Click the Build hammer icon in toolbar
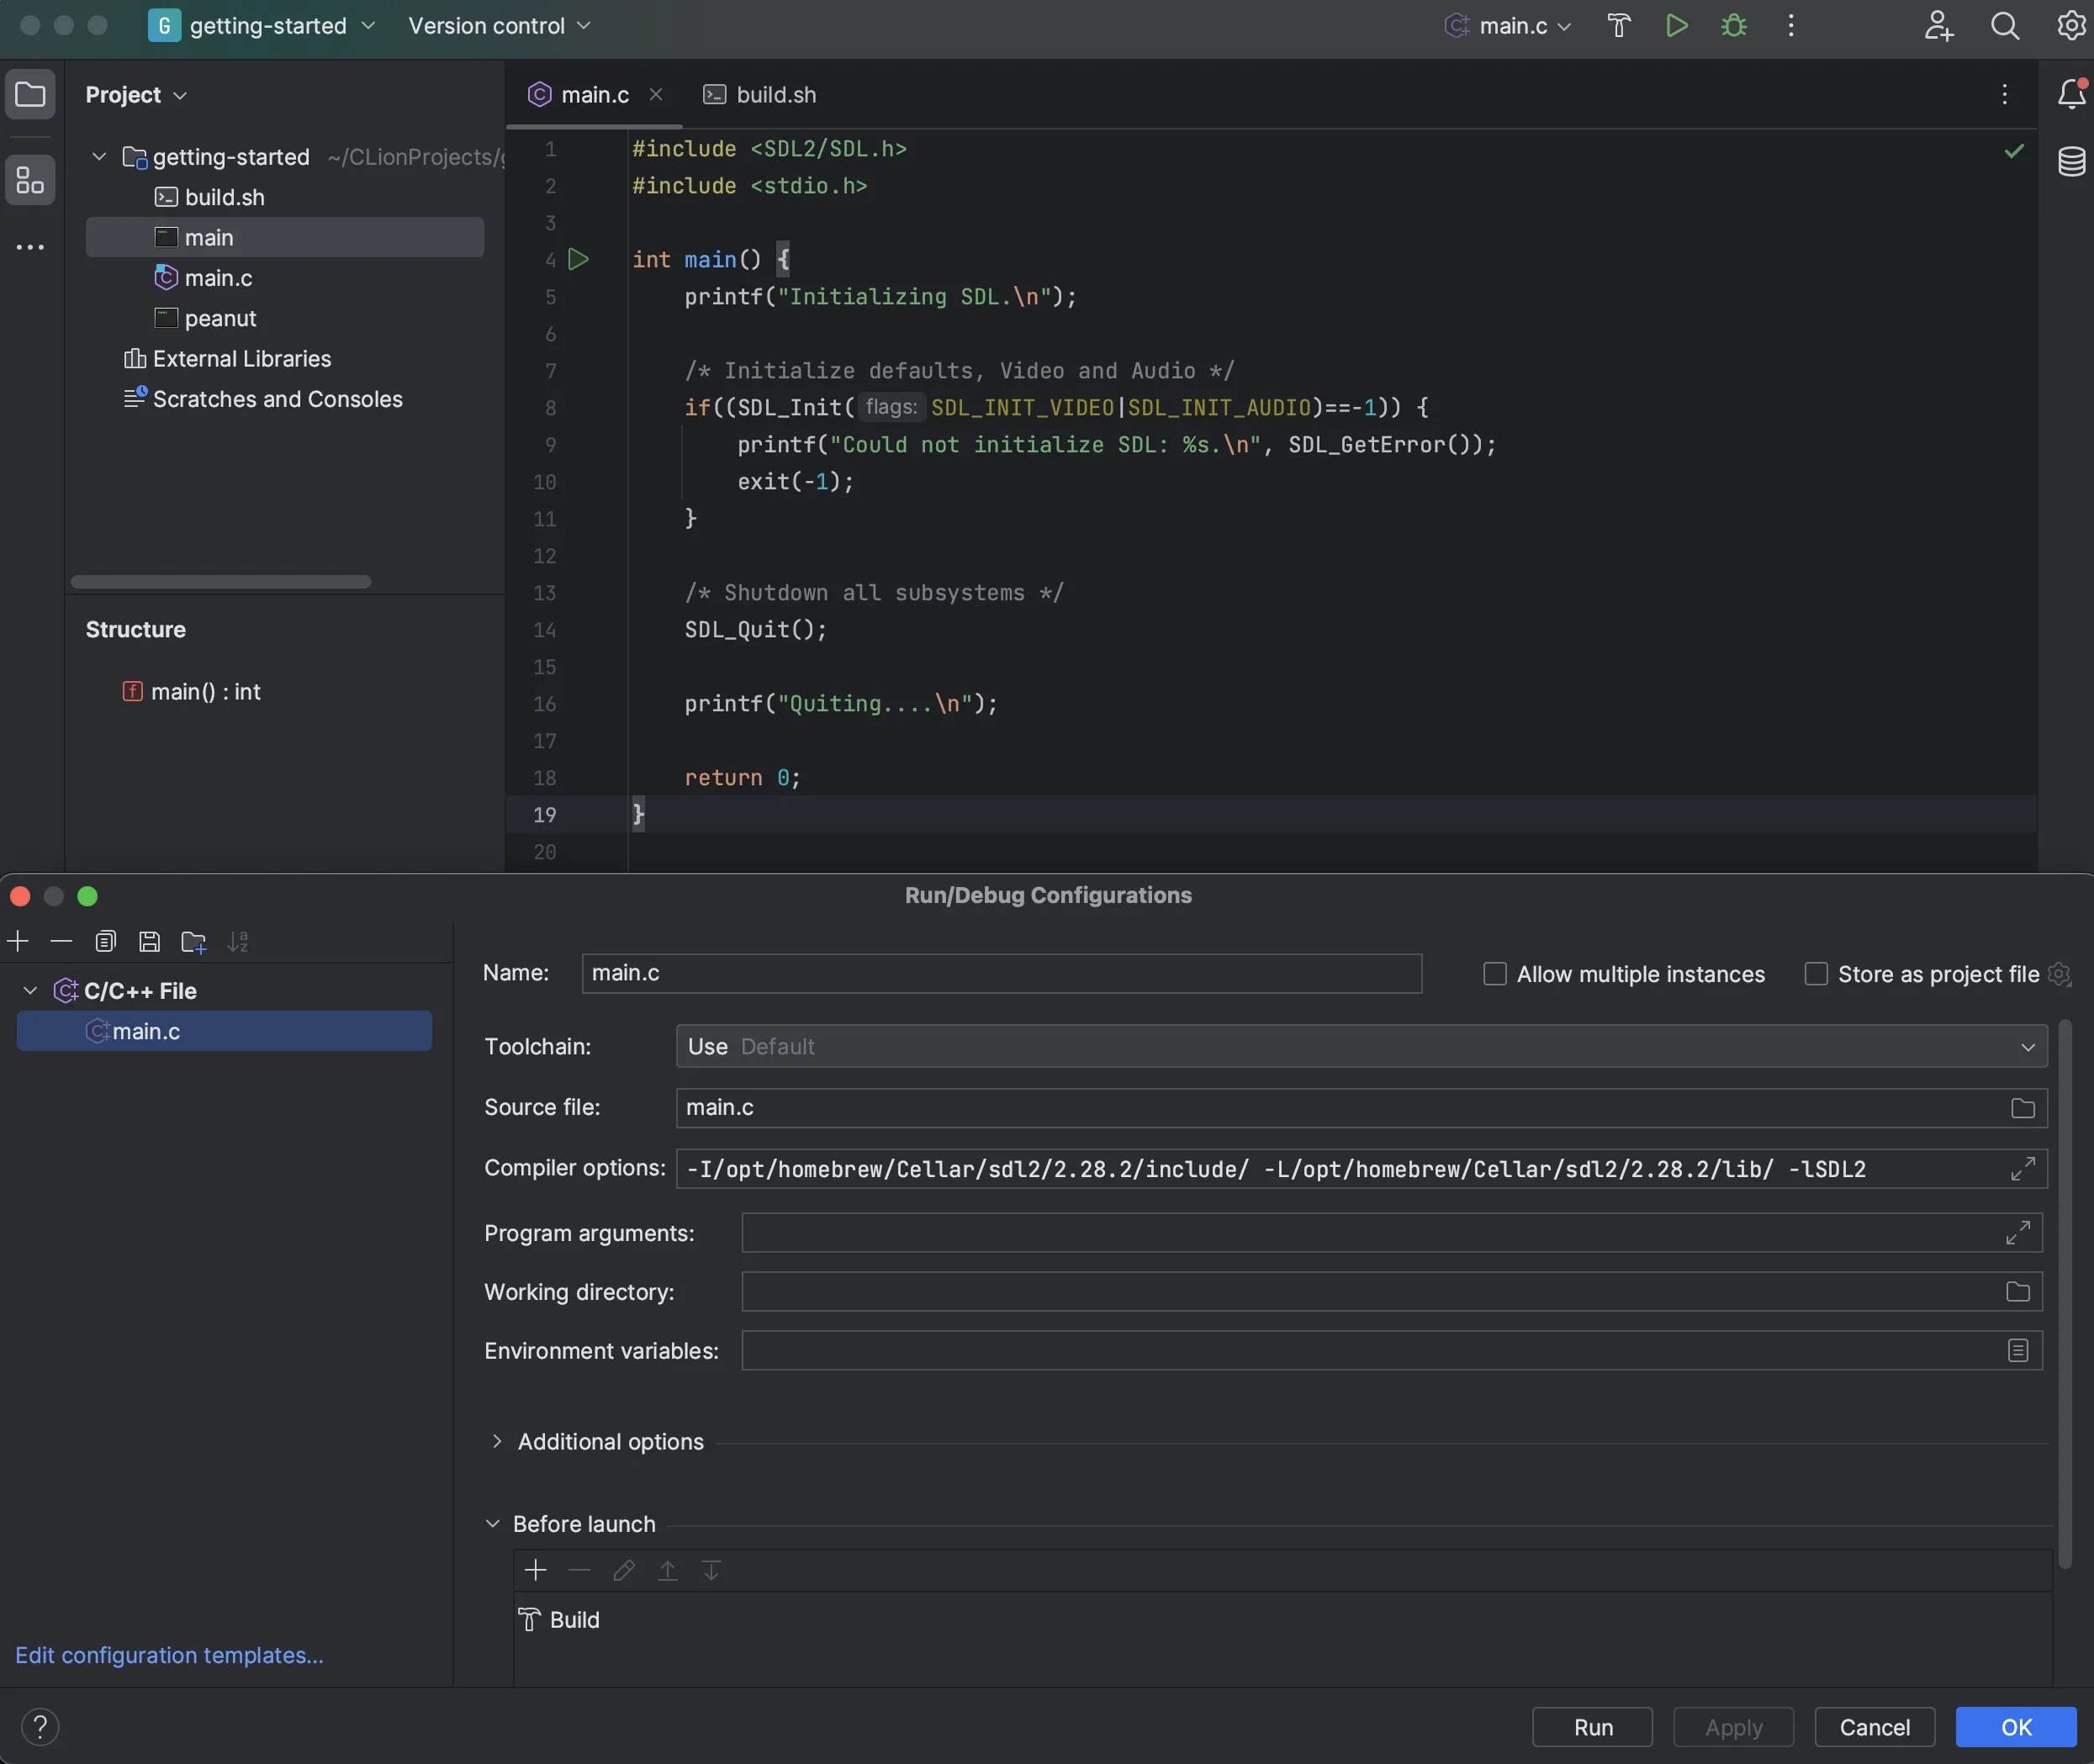The image size is (2094, 1764). 1618,26
